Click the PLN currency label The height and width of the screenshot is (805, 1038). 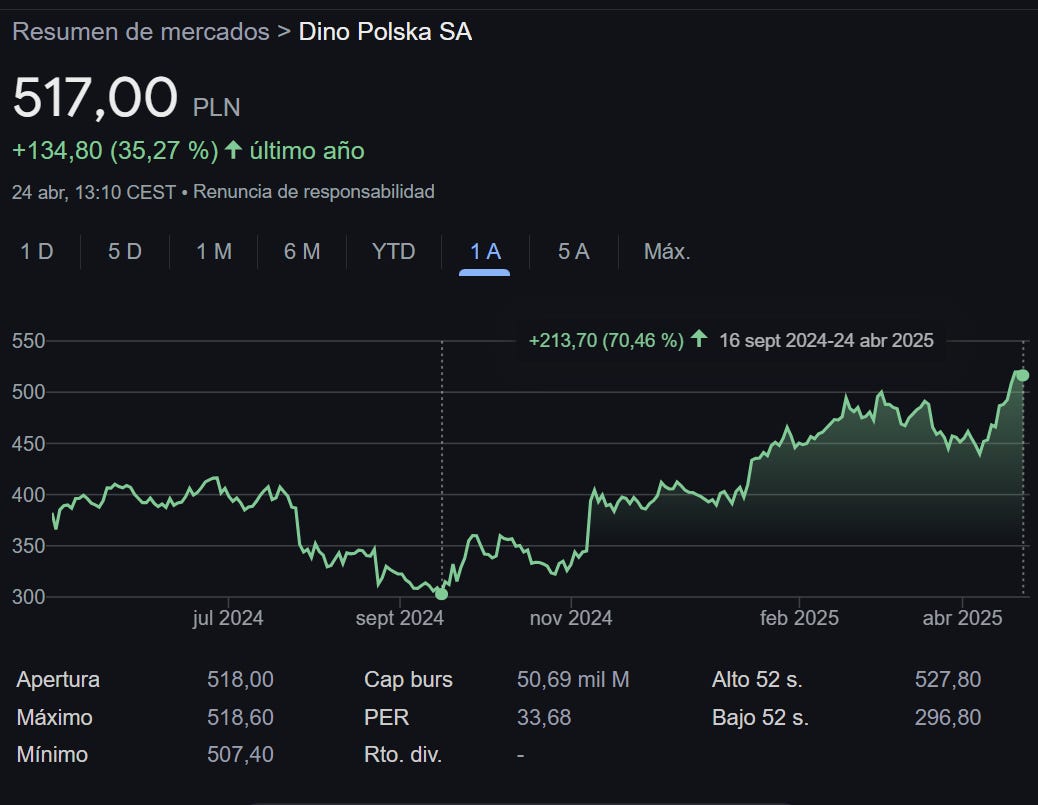point(216,107)
